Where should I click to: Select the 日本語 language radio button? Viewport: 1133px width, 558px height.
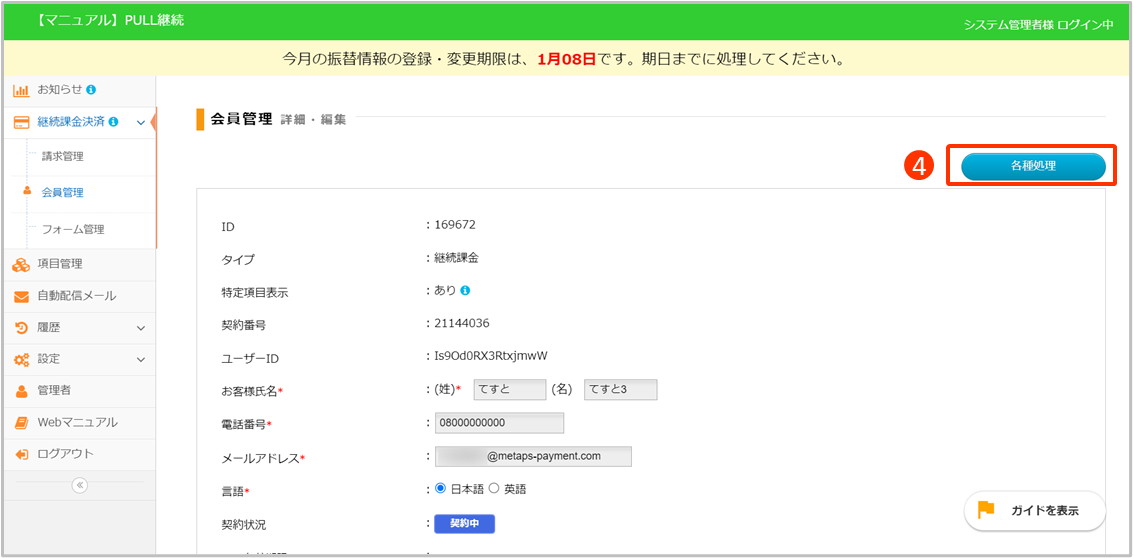coord(440,489)
